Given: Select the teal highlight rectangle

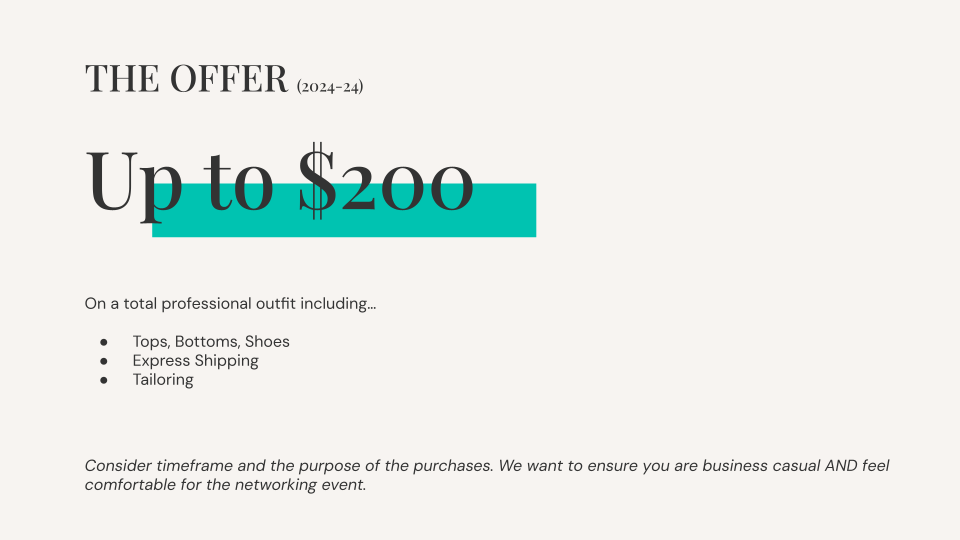Looking at the screenshot, I should pyautogui.click(x=344, y=210).
